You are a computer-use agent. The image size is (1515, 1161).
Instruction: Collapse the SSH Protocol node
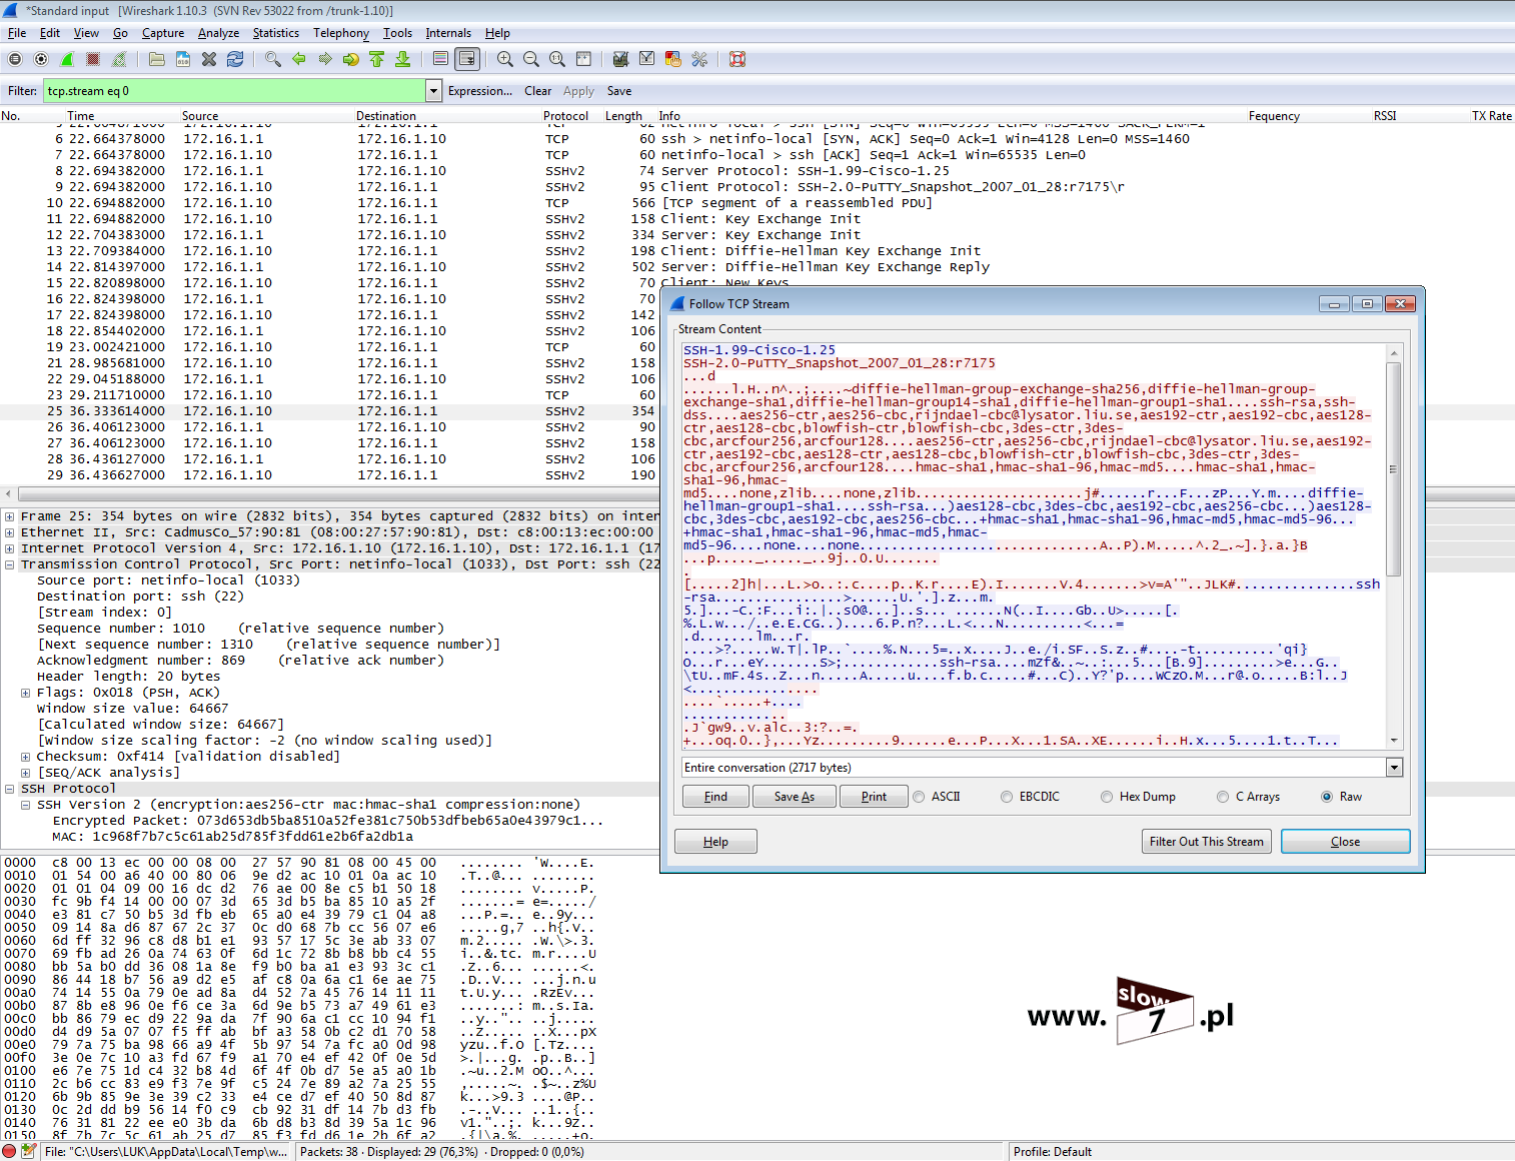tap(9, 789)
